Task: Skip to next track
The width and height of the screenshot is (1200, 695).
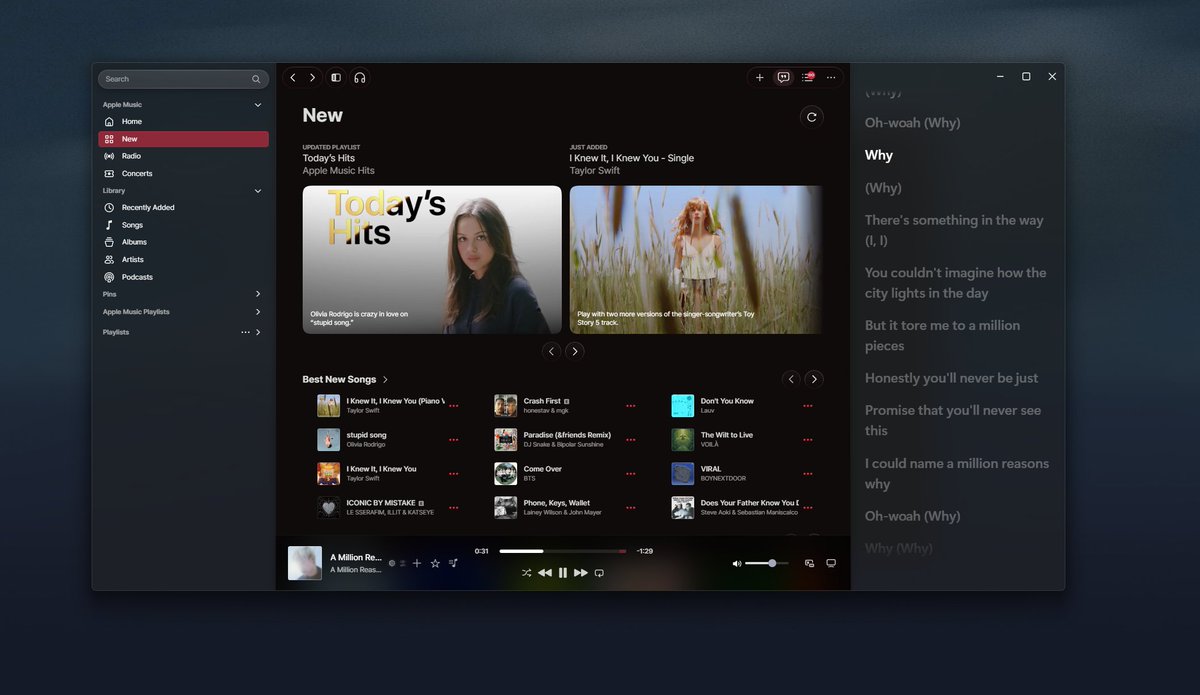Action: [581, 573]
